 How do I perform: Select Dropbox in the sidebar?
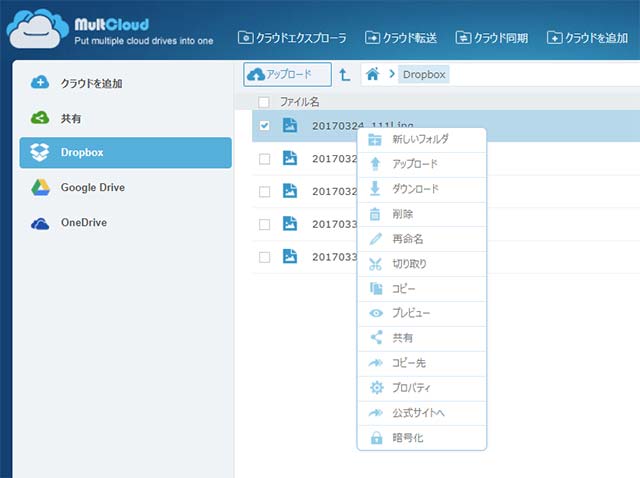tap(125, 153)
